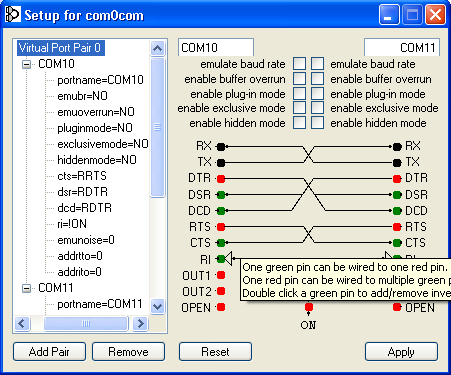Click the COM10 RX black pin
Viewport: 451px width, 375px height.
click(x=221, y=146)
